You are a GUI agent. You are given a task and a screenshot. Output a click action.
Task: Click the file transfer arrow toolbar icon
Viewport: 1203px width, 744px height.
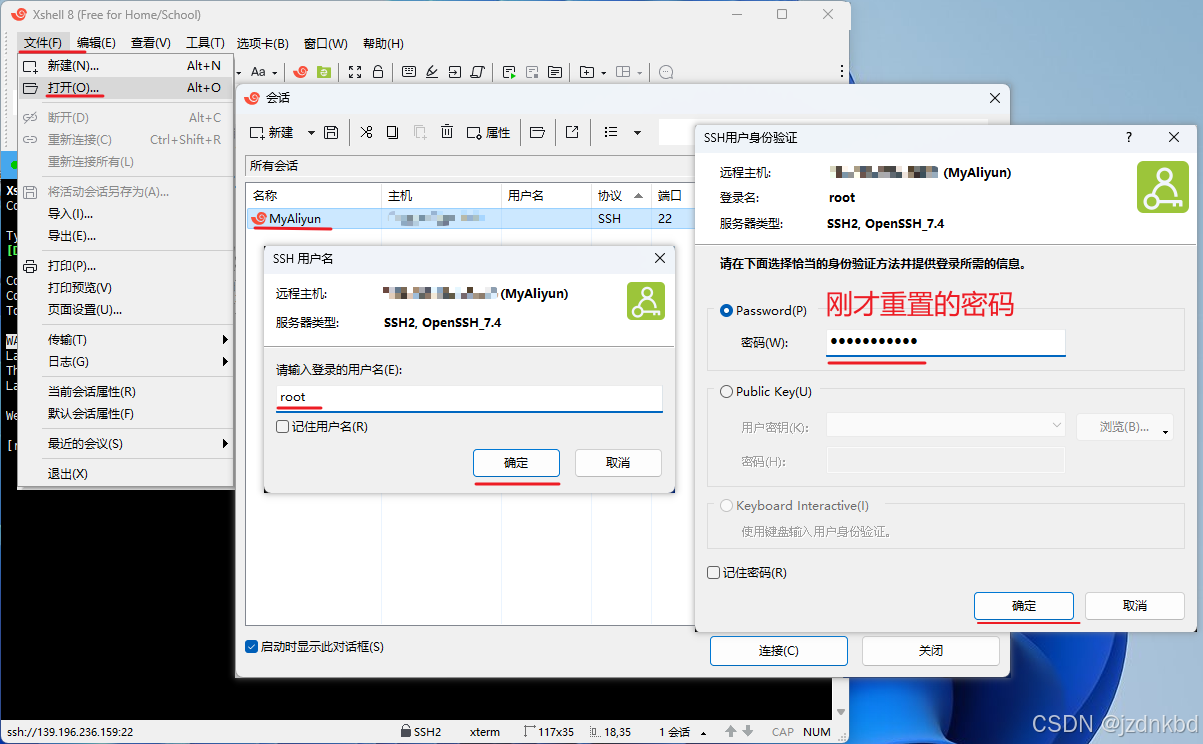tap(454, 72)
